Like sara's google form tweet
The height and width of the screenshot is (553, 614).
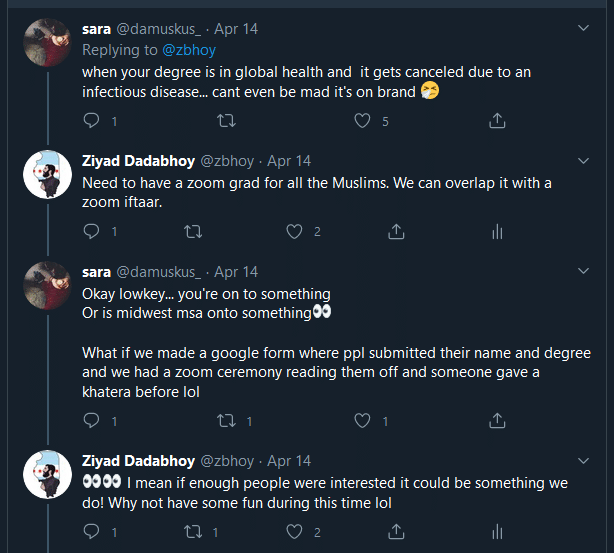coord(363,421)
